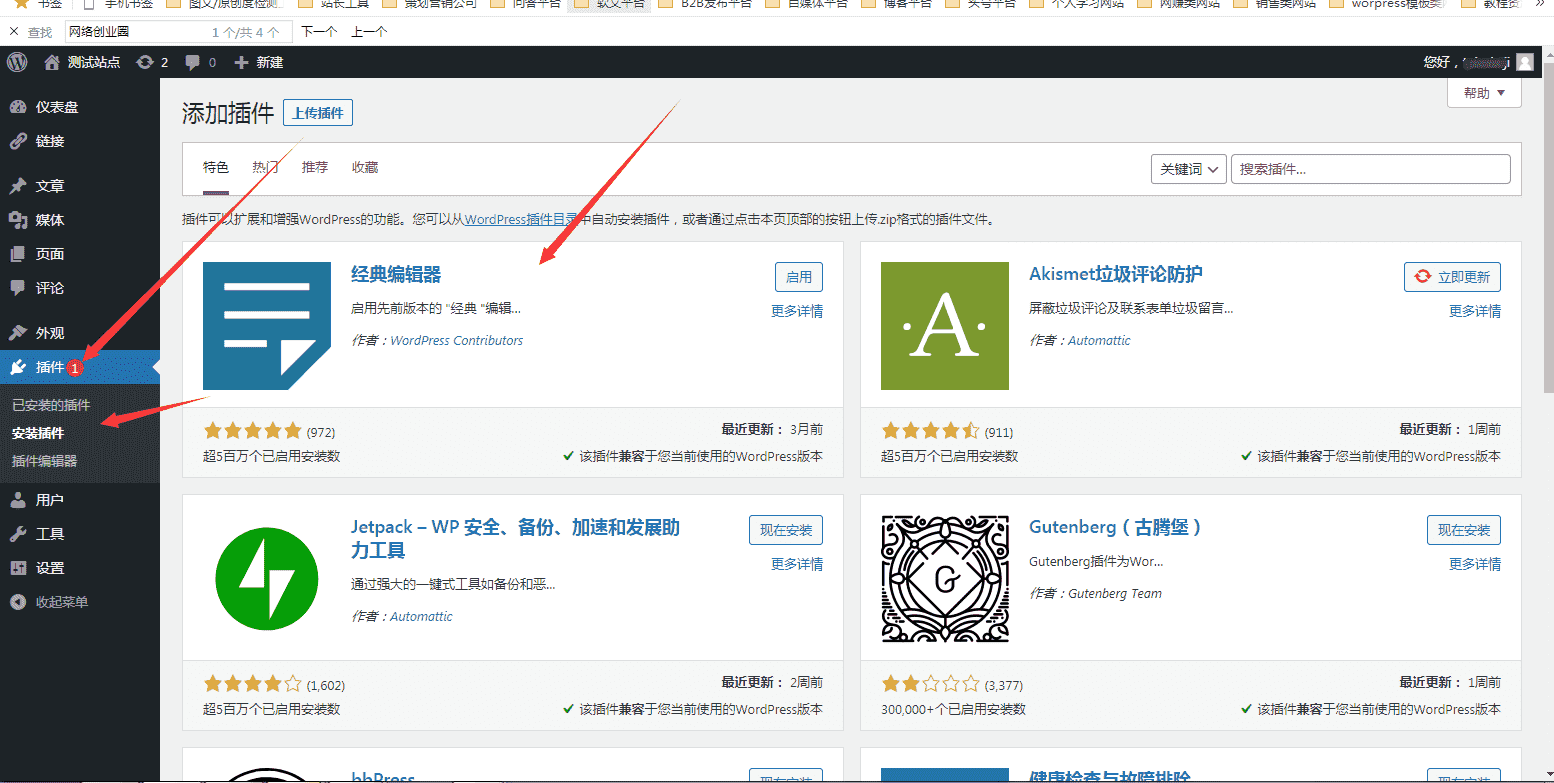Screen dimensions: 1554x783
Task: Open the updates icon showing 2
Action: [152, 62]
